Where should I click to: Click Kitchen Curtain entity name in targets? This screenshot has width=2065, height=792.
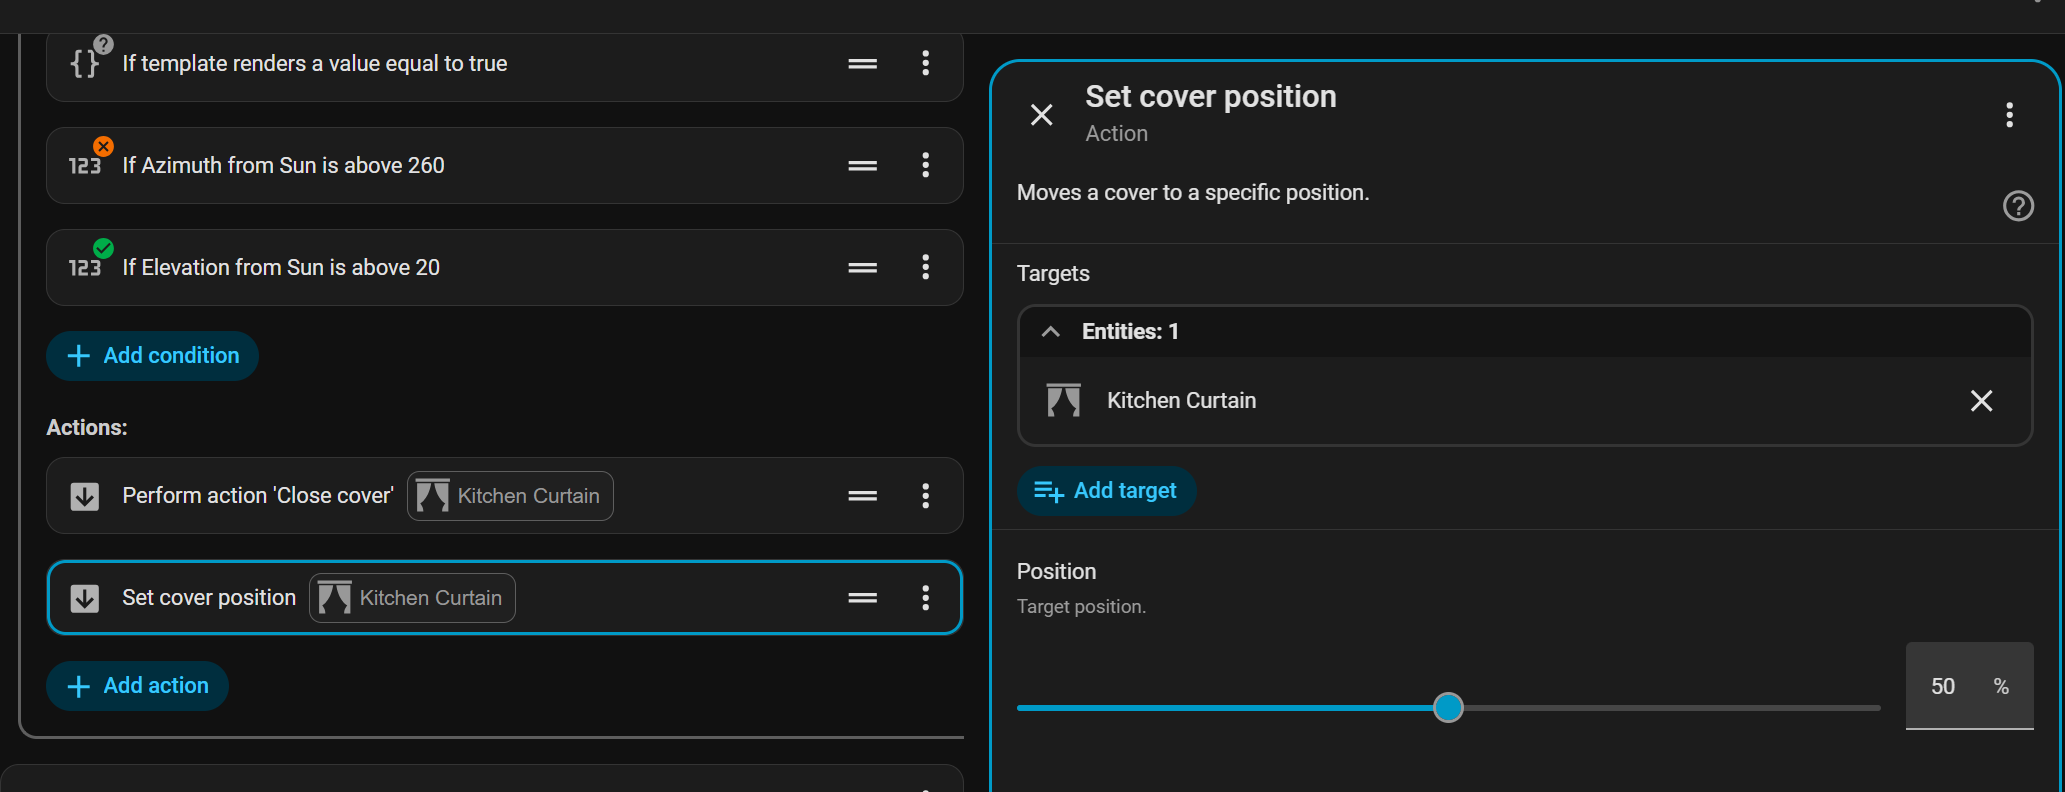1181,401
